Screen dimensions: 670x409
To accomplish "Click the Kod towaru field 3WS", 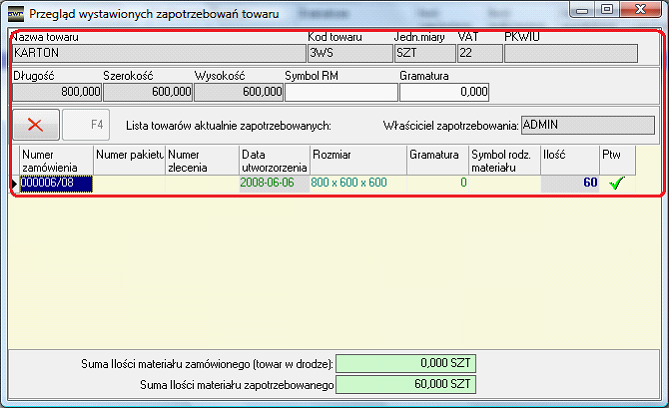I will (x=347, y=53).
